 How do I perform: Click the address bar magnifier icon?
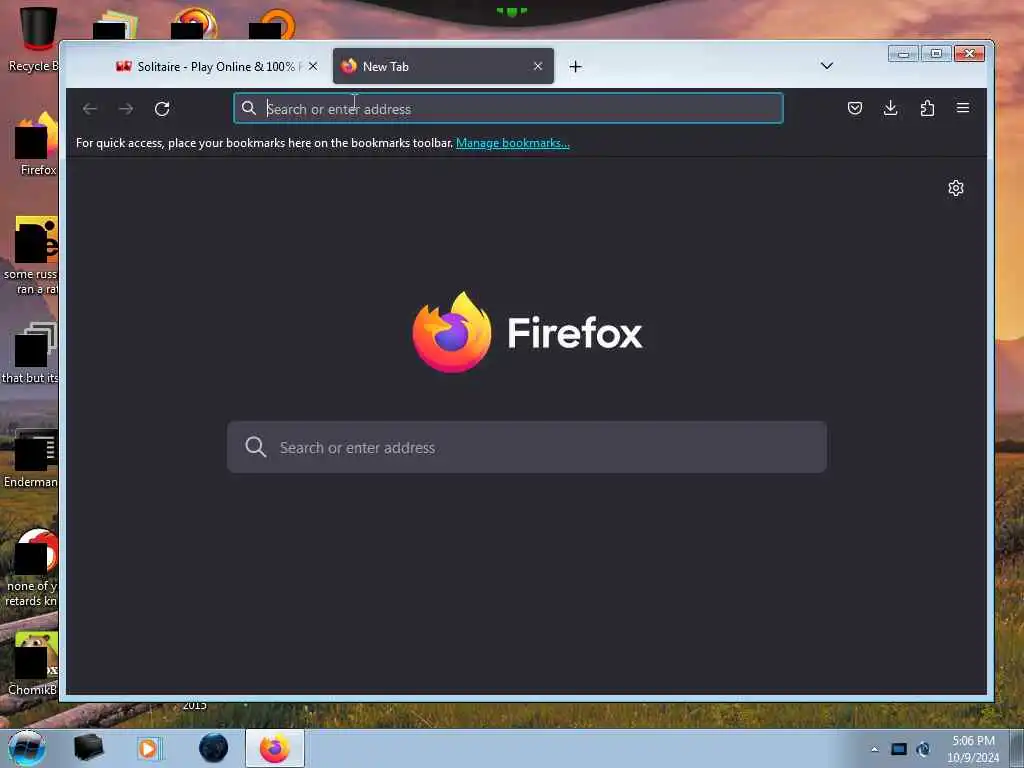pos(249,108)
